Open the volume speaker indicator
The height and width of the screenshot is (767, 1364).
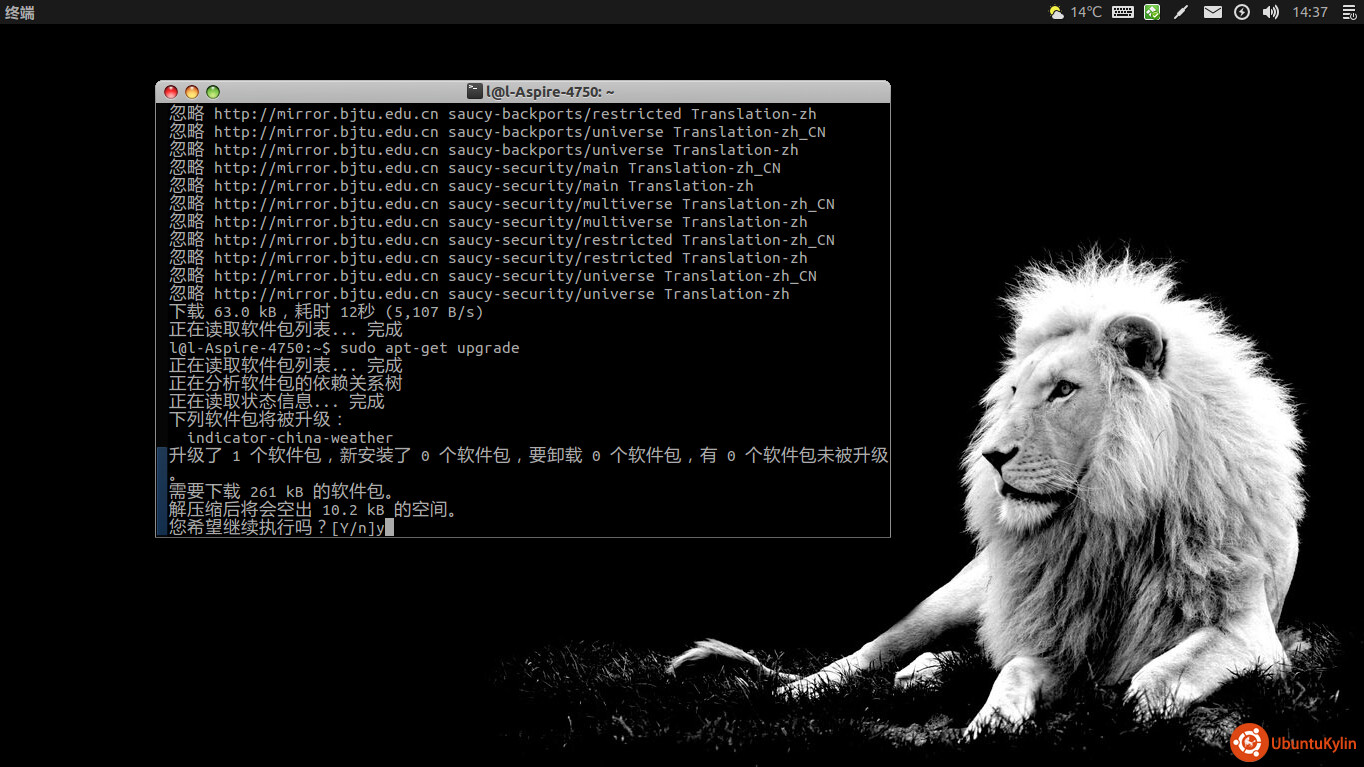click(1271, 12)
